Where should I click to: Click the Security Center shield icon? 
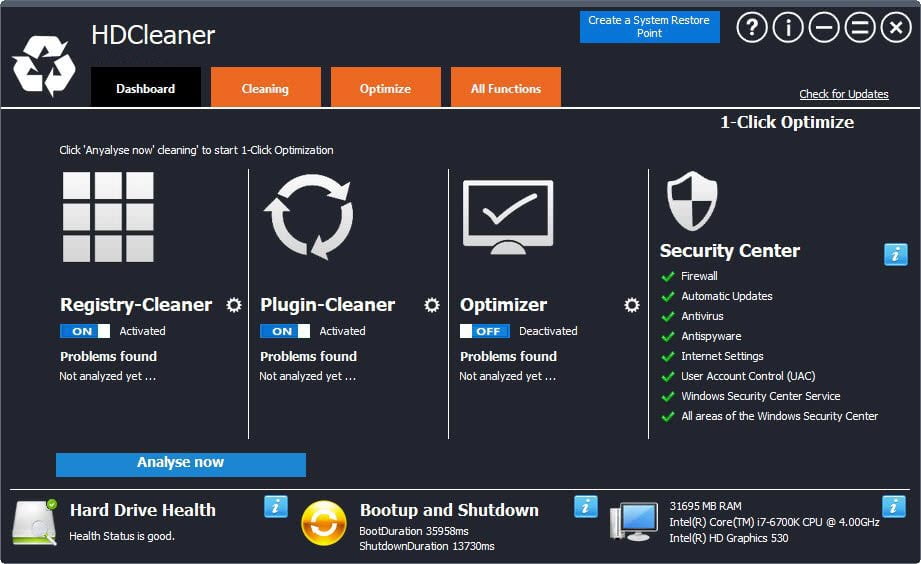click(692, 200)
